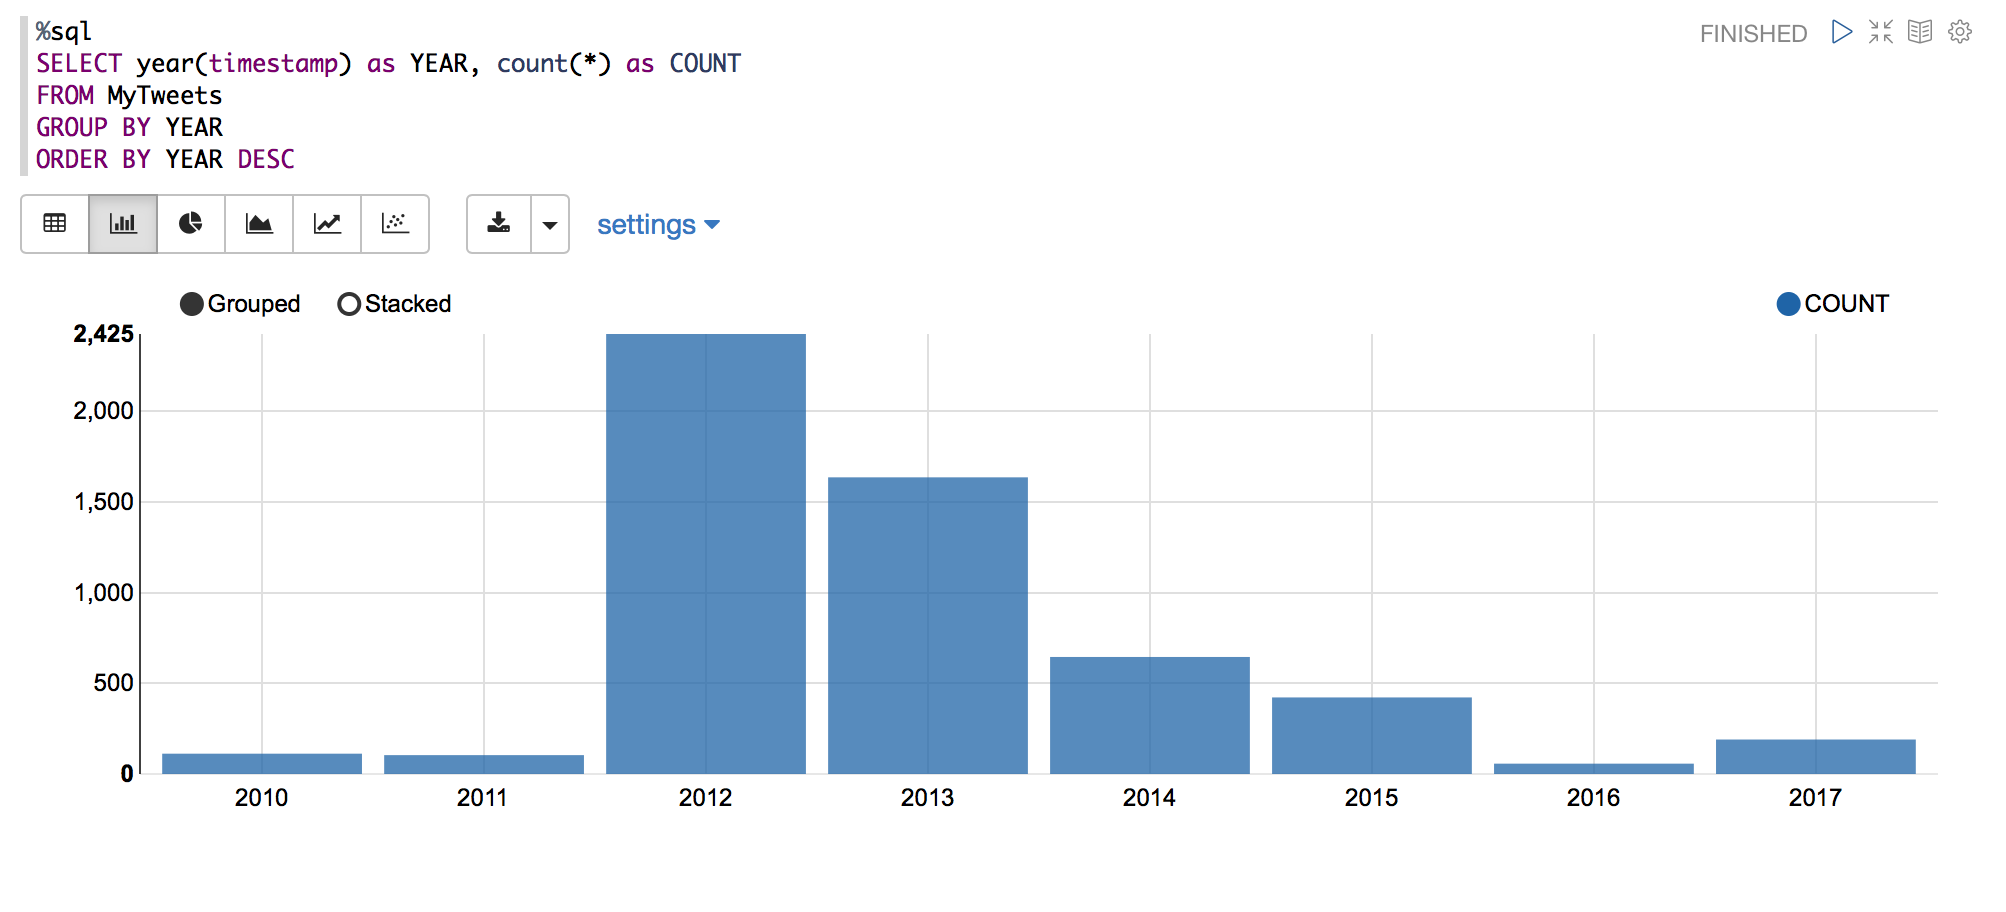
Task: Hide output using the book icon
Action: click(1919, 32)
